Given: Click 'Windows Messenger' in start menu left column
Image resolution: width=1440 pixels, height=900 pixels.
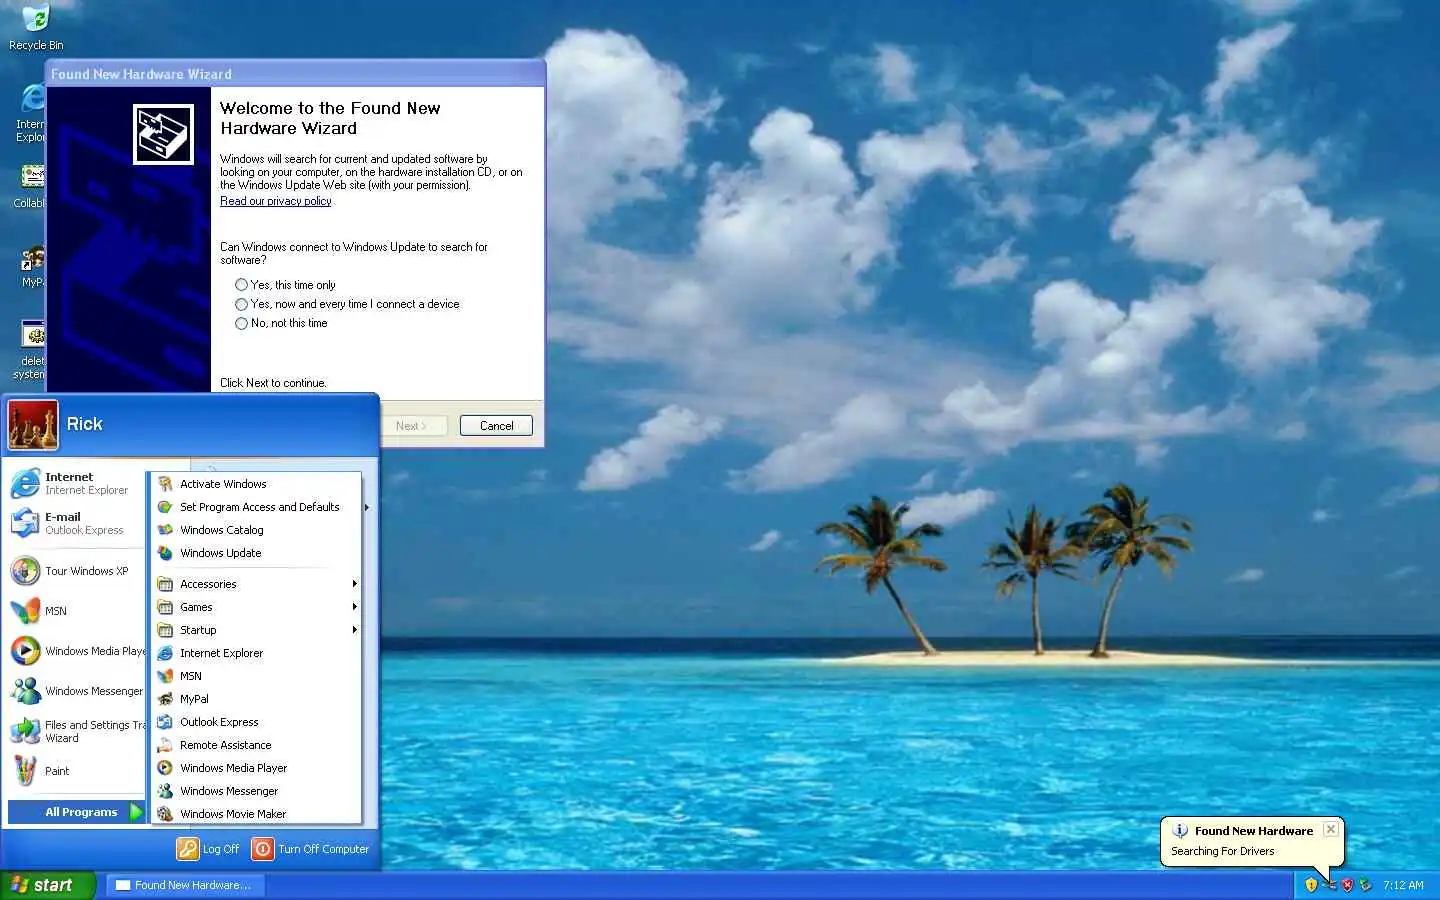Looking at the screenshot, I should tap(77, 691).
